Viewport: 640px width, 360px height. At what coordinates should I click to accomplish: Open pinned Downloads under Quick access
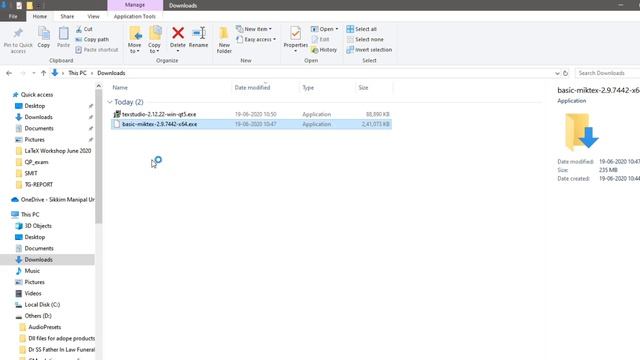point(38,117)
